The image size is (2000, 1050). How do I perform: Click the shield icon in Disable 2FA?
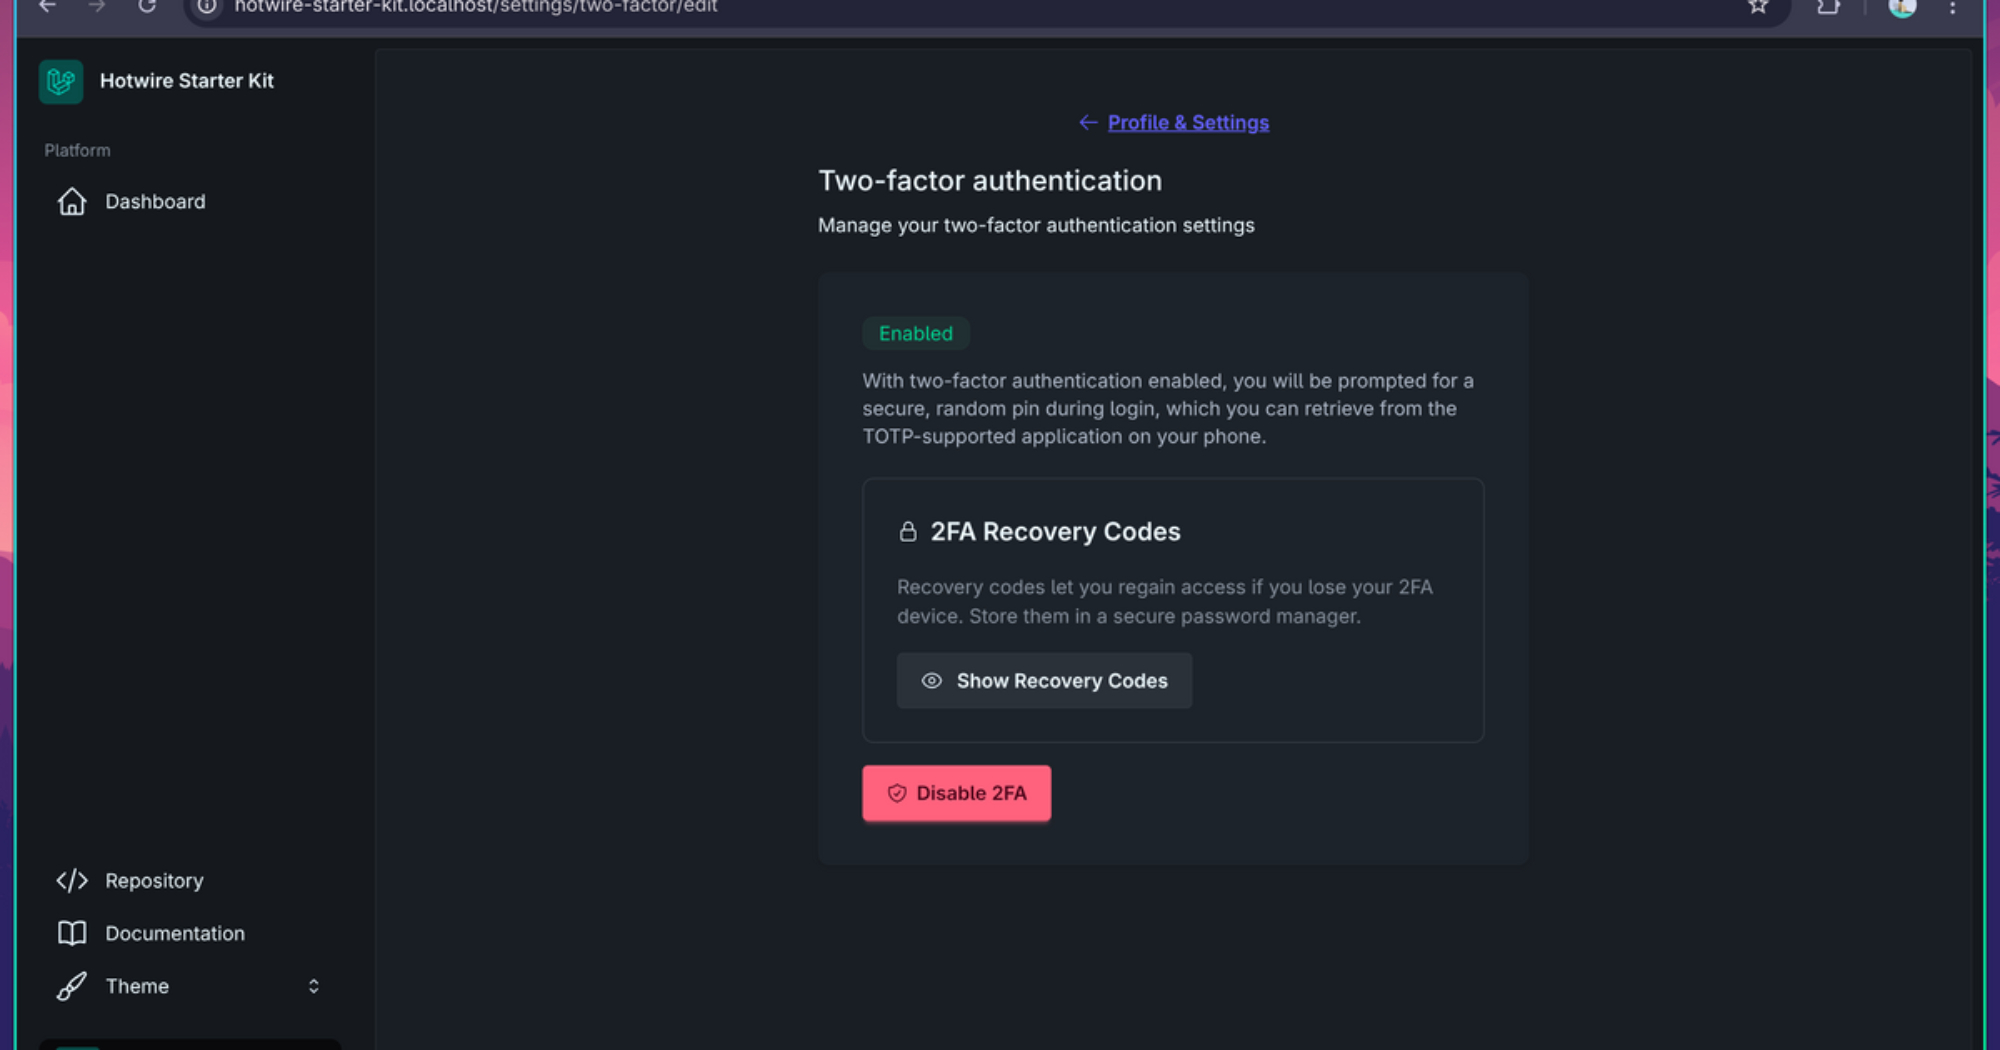(897, 794)
